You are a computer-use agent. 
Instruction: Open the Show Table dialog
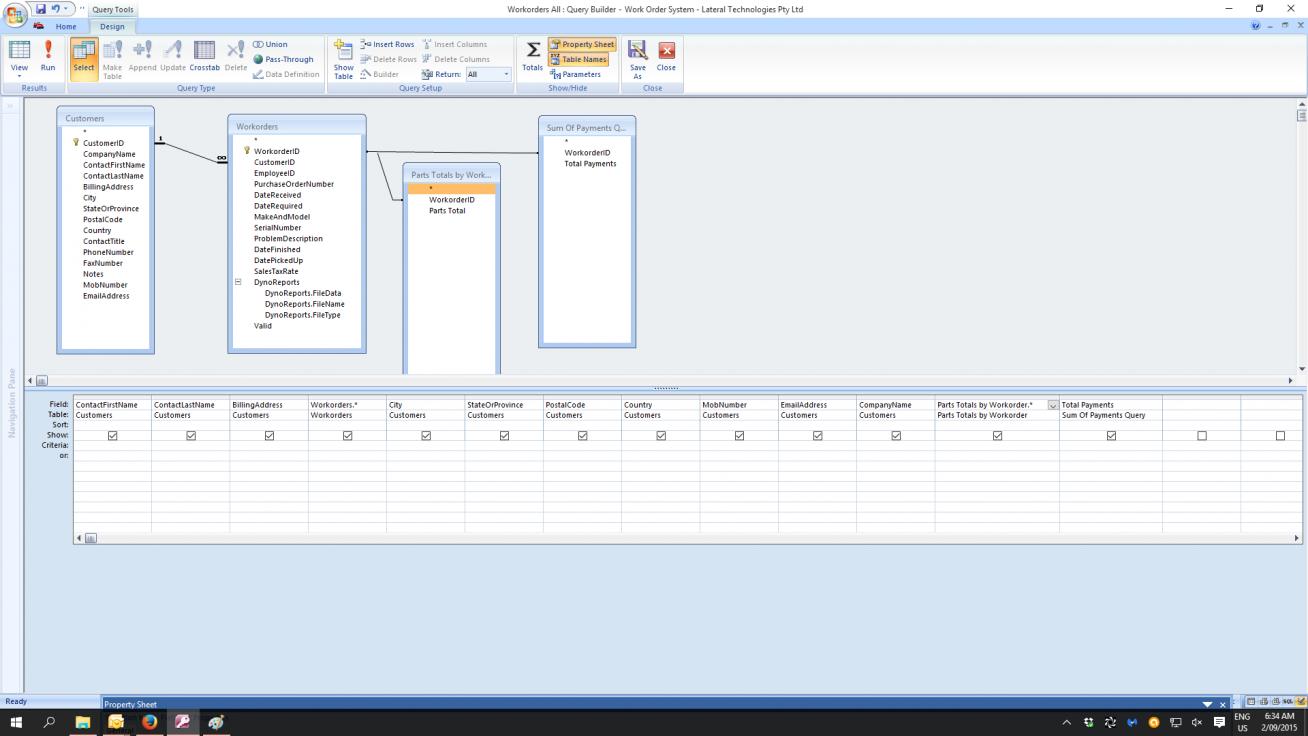pos(343,59)
